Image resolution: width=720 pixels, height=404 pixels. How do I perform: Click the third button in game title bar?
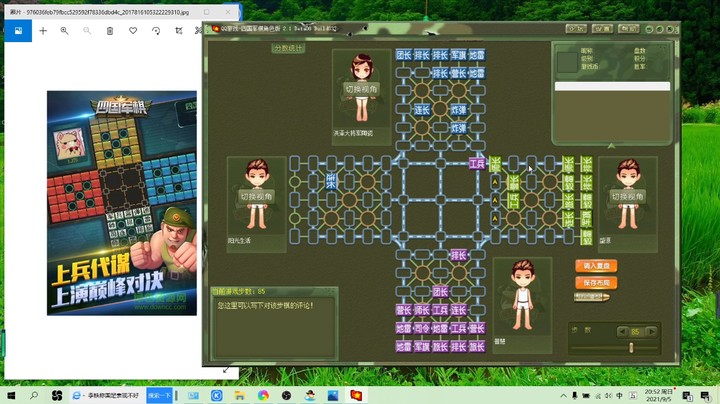point(629,28)
